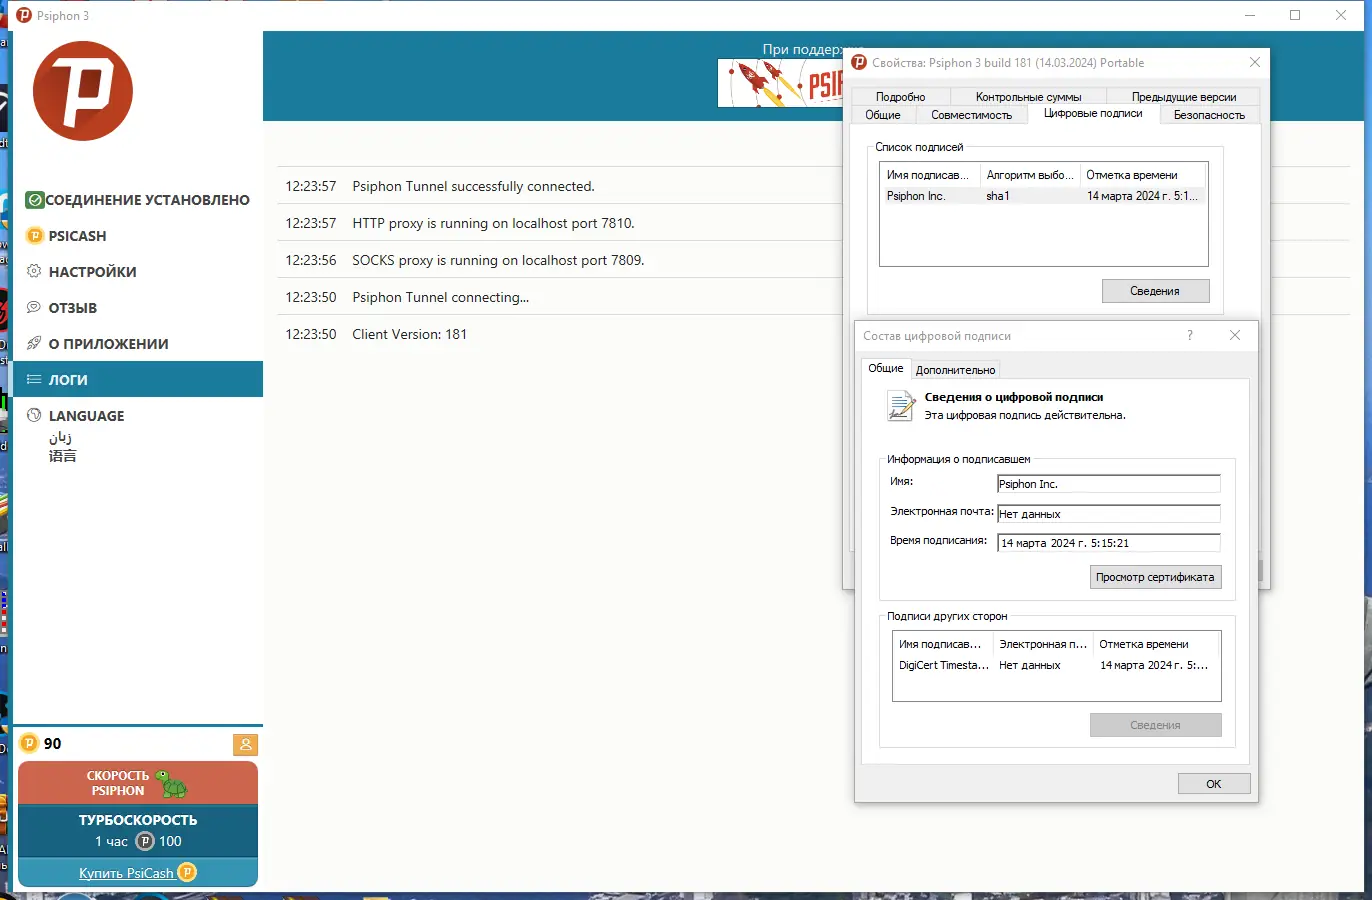Click the Время подписания field
This screenshot has width=1372, height=900.
click(1109, 543)
